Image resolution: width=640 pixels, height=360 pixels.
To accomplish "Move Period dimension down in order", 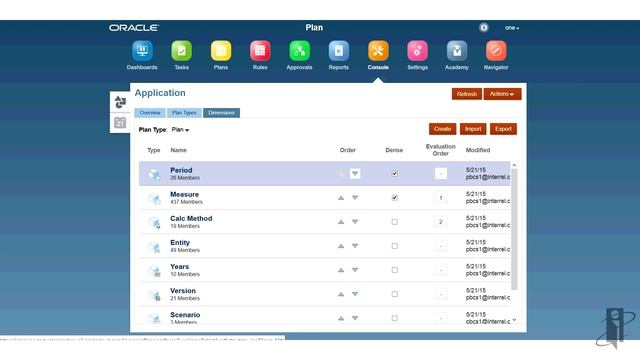I will tap(355, 173).
